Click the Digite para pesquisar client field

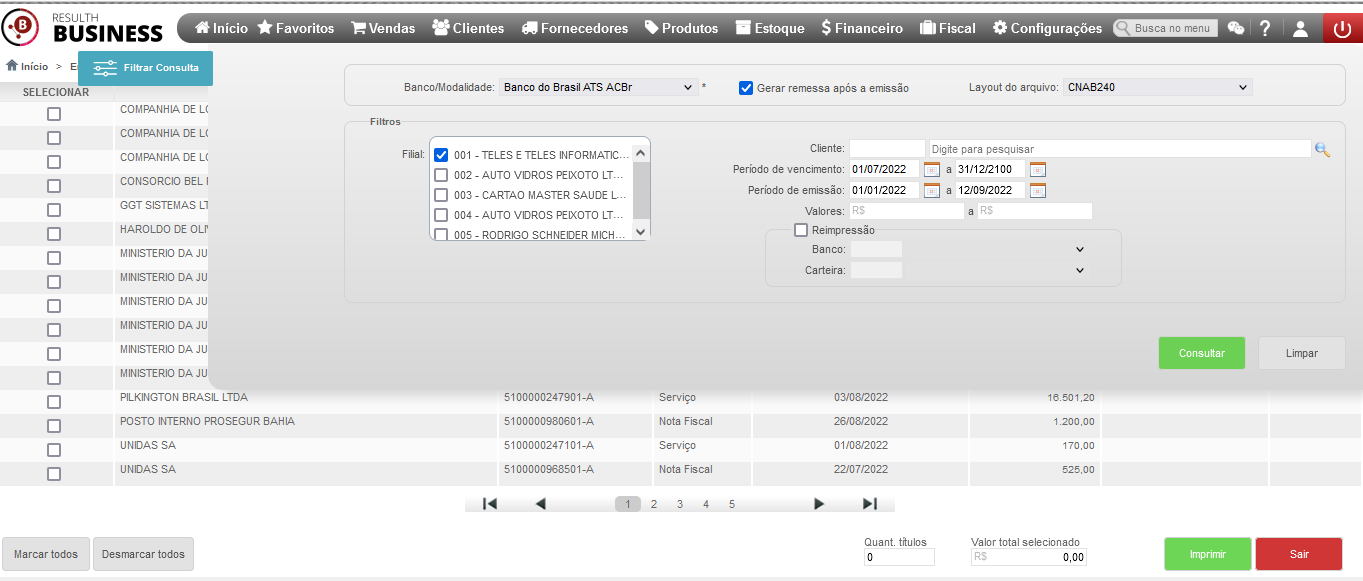point(1119,149)
